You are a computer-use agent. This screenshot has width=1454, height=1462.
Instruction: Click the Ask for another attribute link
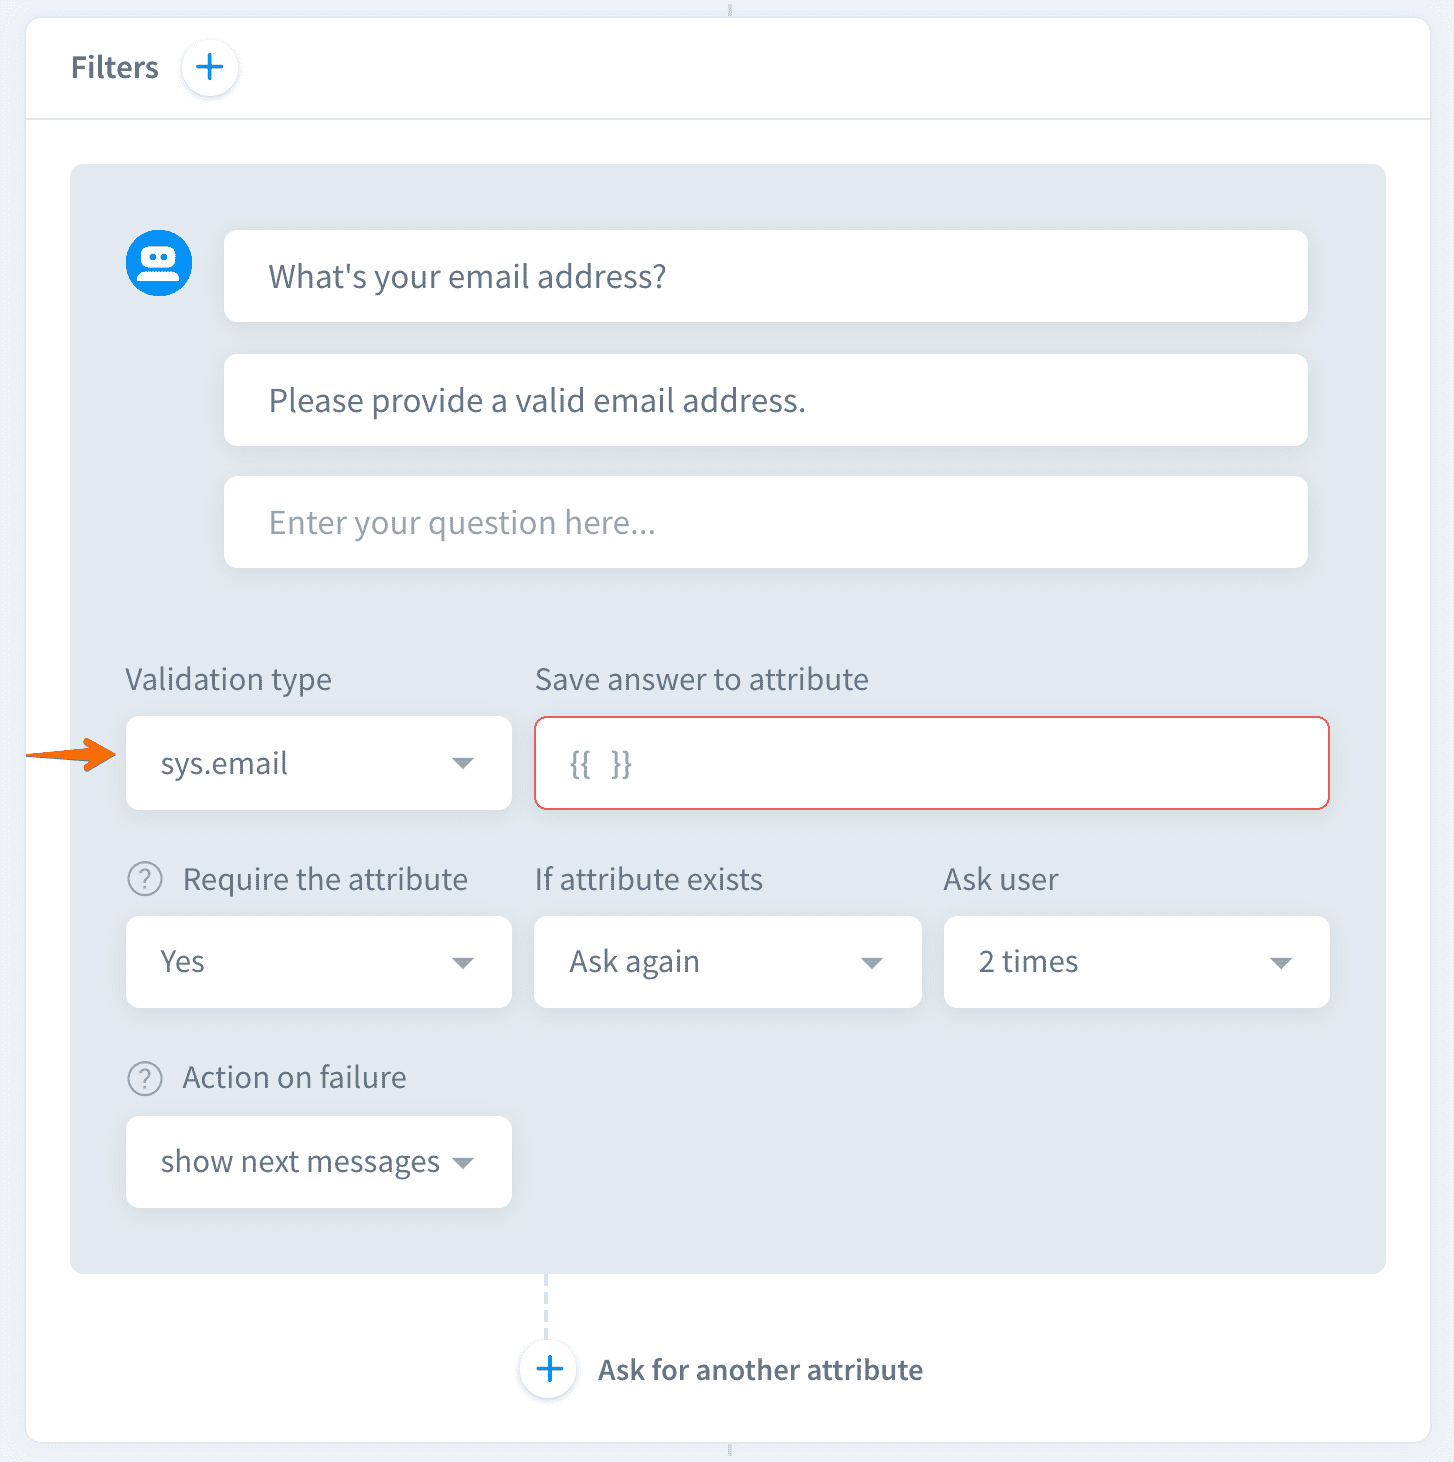pos(760,1370)
